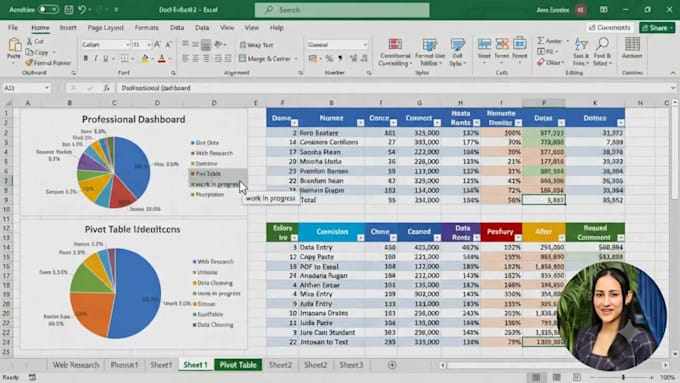Open the File menu

click(13, 28)
